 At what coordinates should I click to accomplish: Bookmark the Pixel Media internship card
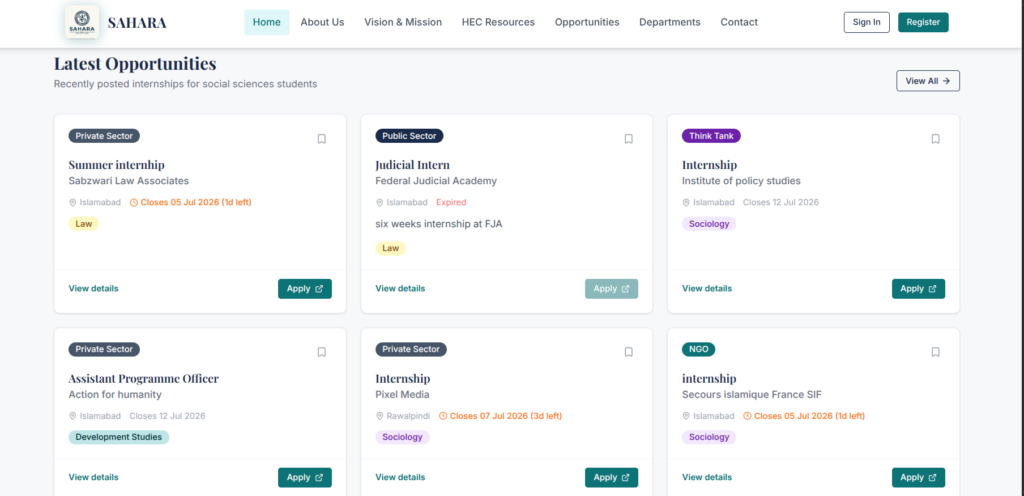(x=628, y=352)
